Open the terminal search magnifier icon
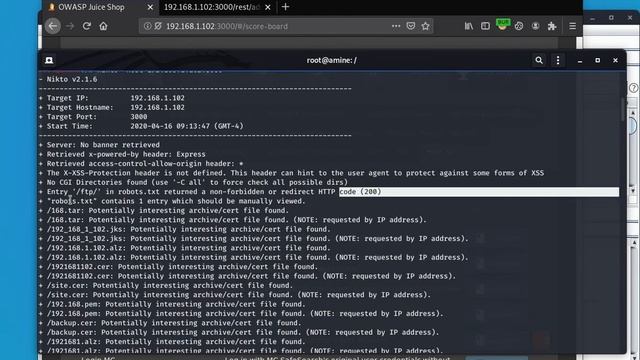The image size is (640, 360). [539, 60]
